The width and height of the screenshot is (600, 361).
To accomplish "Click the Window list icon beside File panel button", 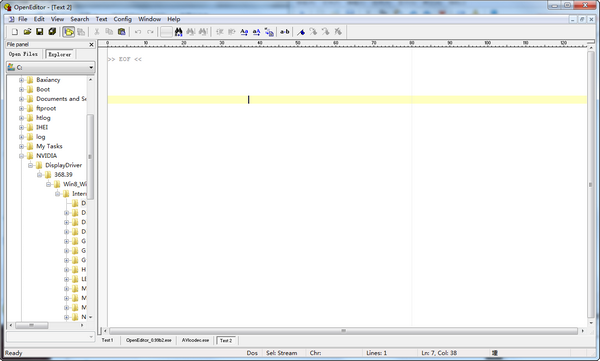I will point(81,32).
